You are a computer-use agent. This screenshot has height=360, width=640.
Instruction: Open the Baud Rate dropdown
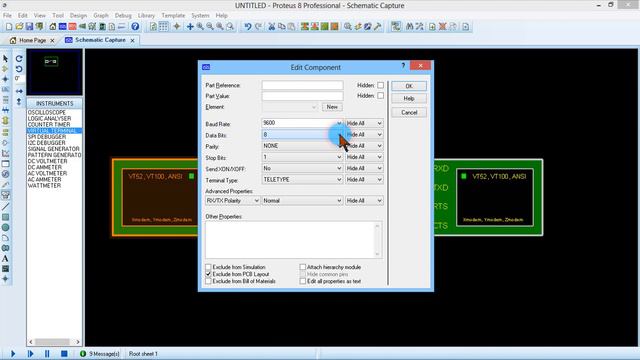302,123
